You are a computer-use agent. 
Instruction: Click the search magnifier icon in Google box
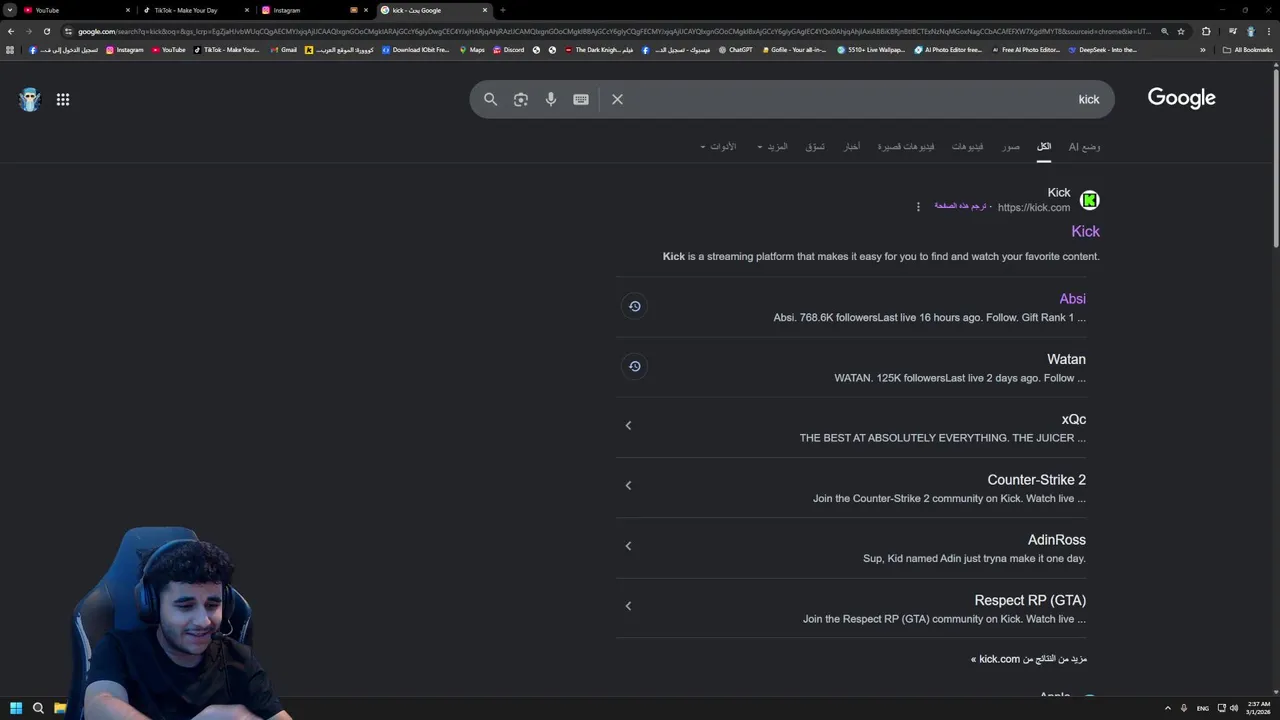pyautogui.click(x=490, y=99)
